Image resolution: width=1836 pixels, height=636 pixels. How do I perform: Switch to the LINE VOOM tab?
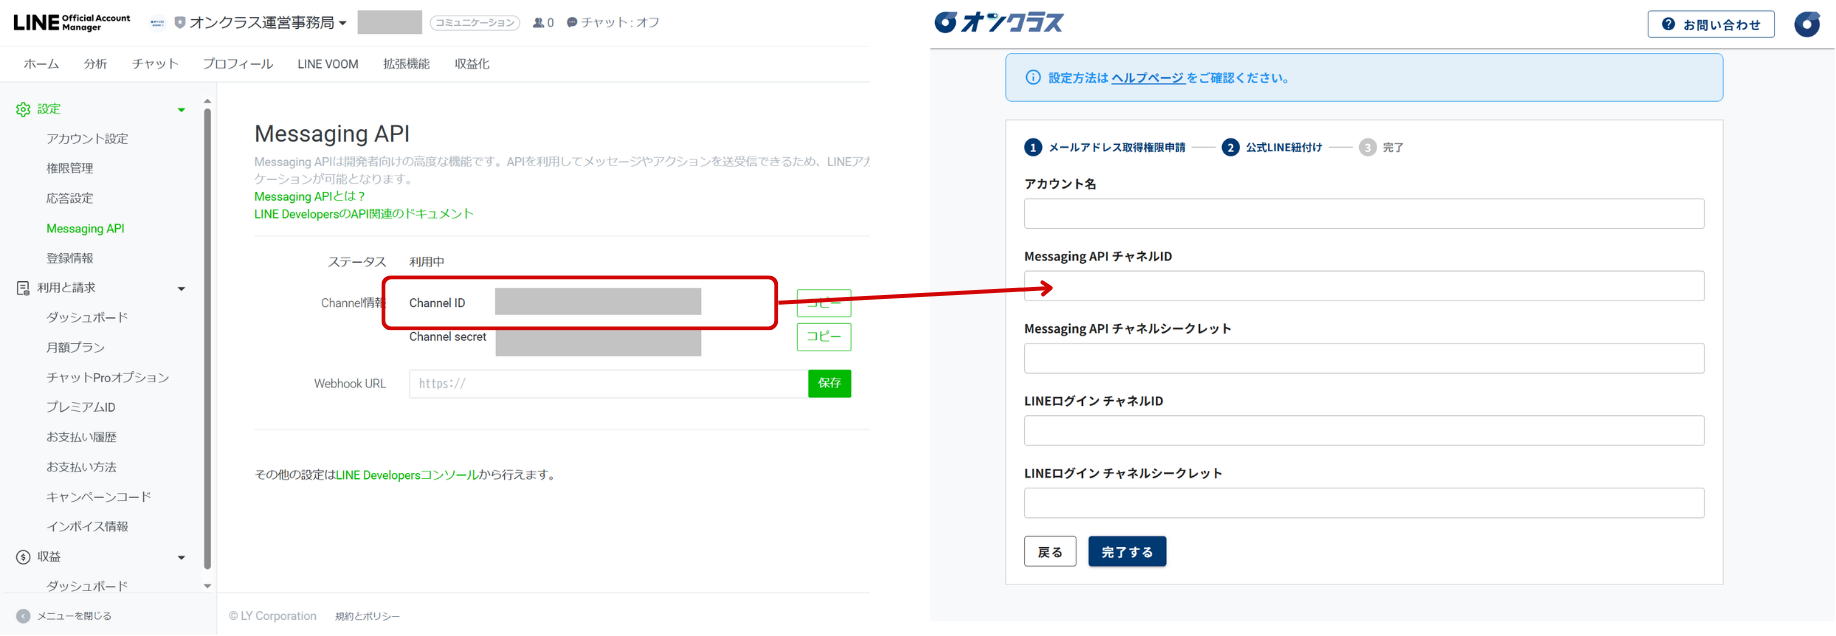[x=327, y=64]
